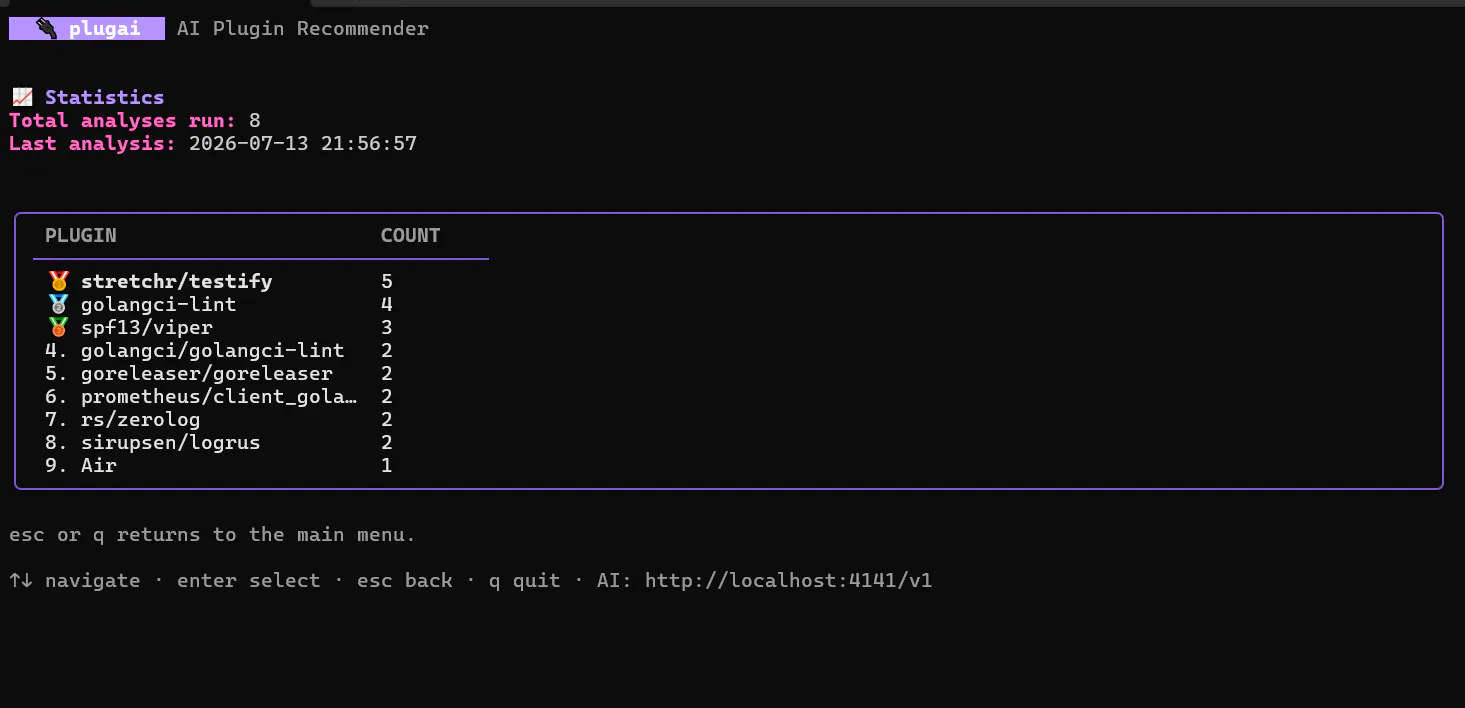1465x708 pixels.
Task: Click count 1 for Air
Action: coord(387,465)
